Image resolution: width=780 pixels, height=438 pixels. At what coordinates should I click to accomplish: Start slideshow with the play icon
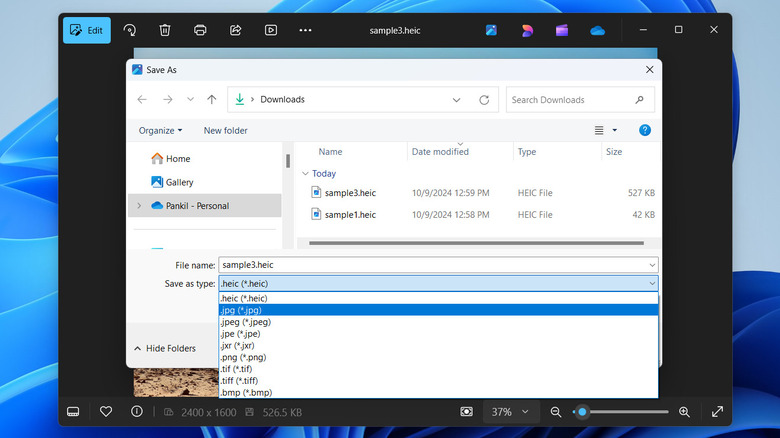point(270,30)
